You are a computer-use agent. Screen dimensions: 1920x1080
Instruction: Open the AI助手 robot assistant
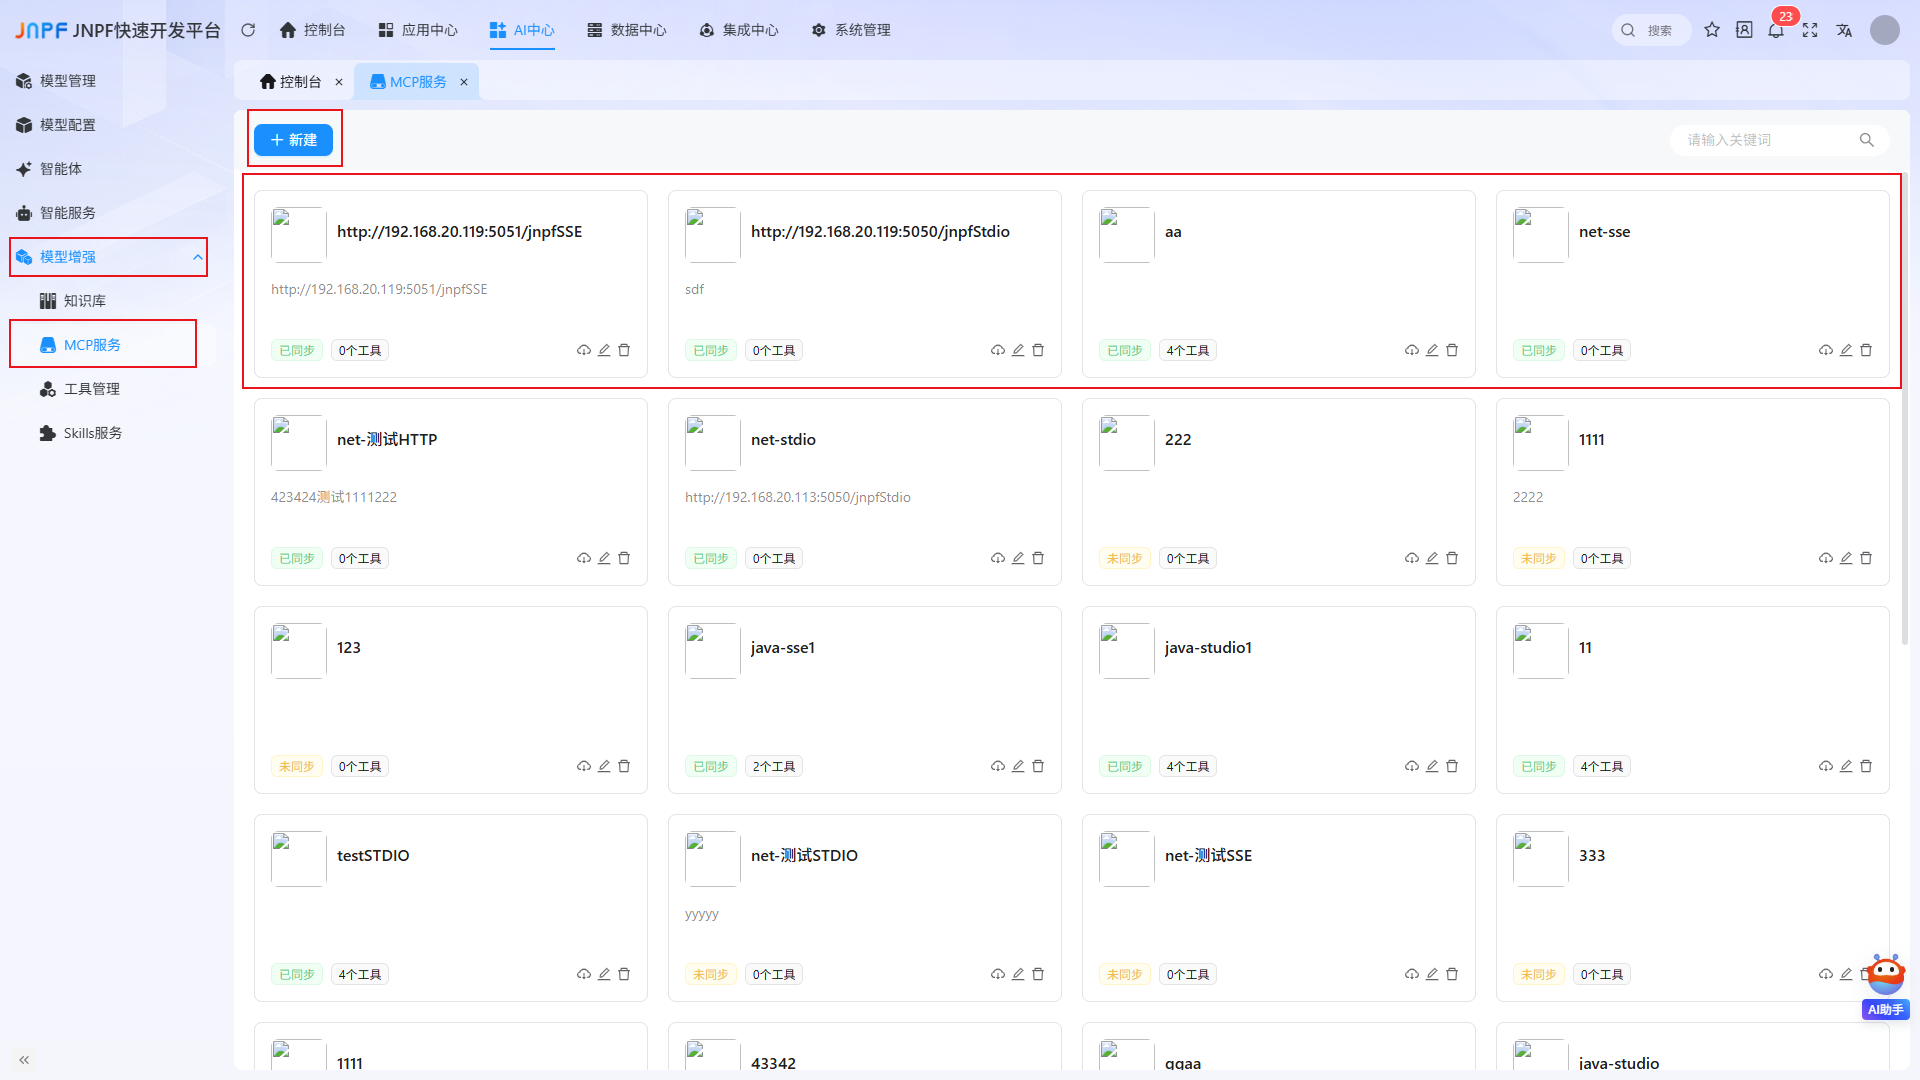point(1886,987)
